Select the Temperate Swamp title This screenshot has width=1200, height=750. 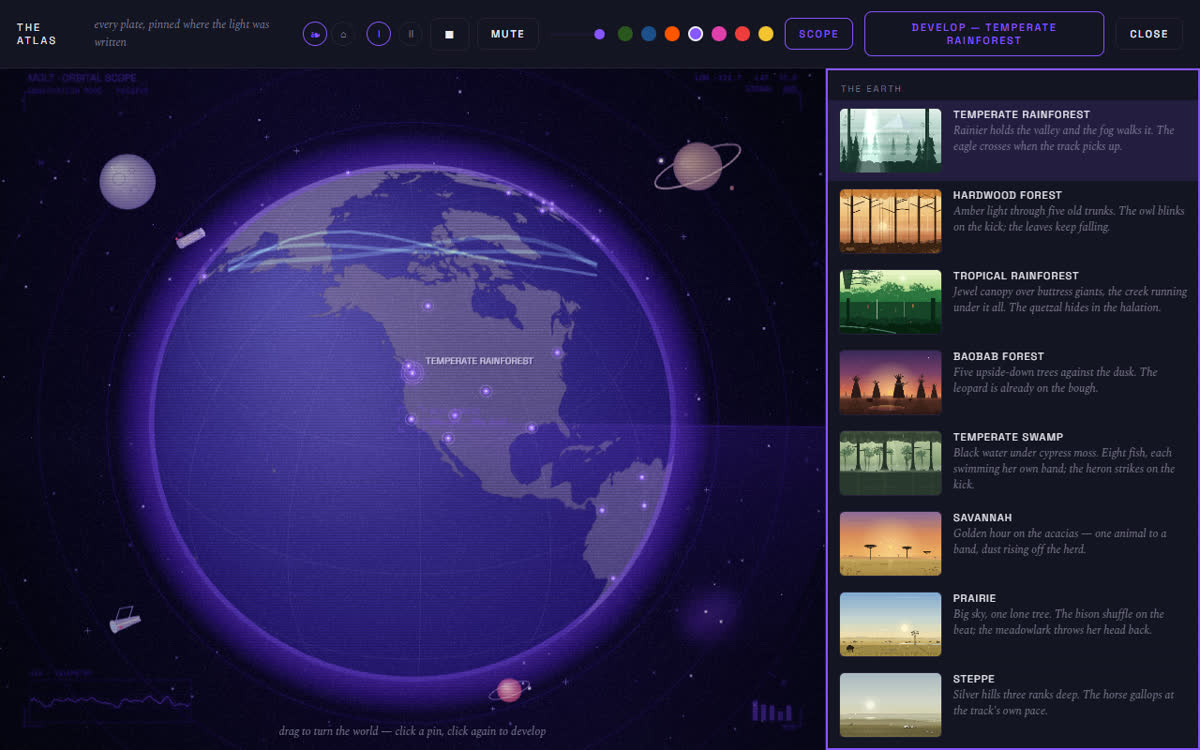(1008, 437)
